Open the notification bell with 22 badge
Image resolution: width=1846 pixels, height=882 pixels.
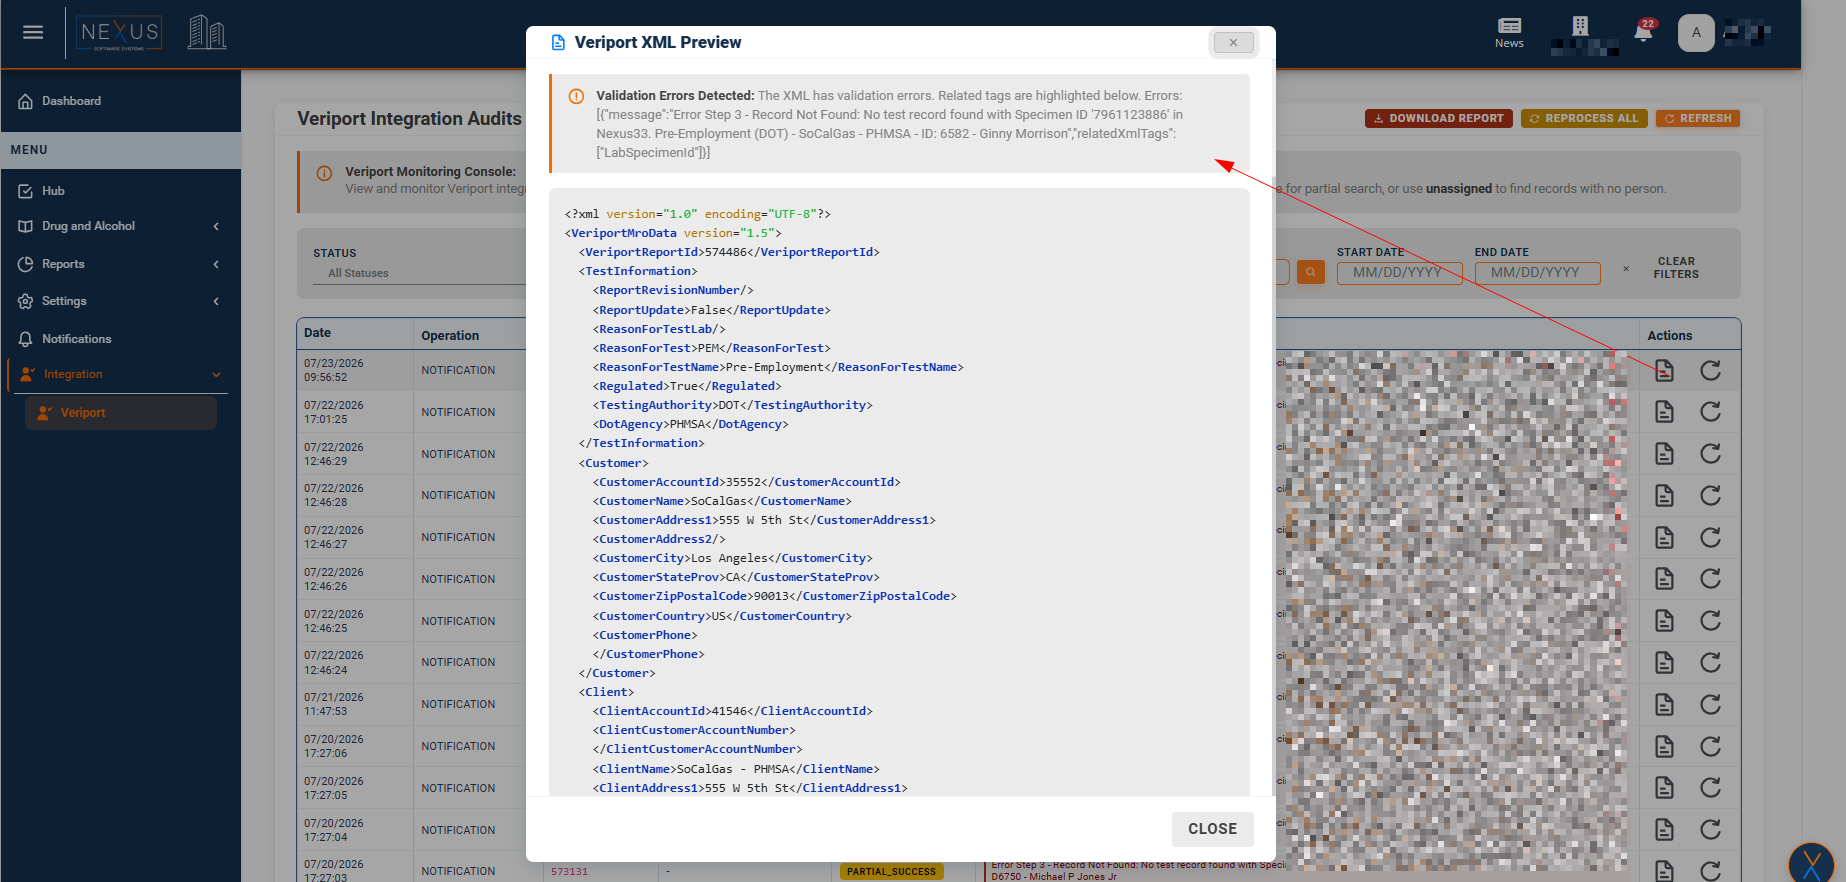1643,32
